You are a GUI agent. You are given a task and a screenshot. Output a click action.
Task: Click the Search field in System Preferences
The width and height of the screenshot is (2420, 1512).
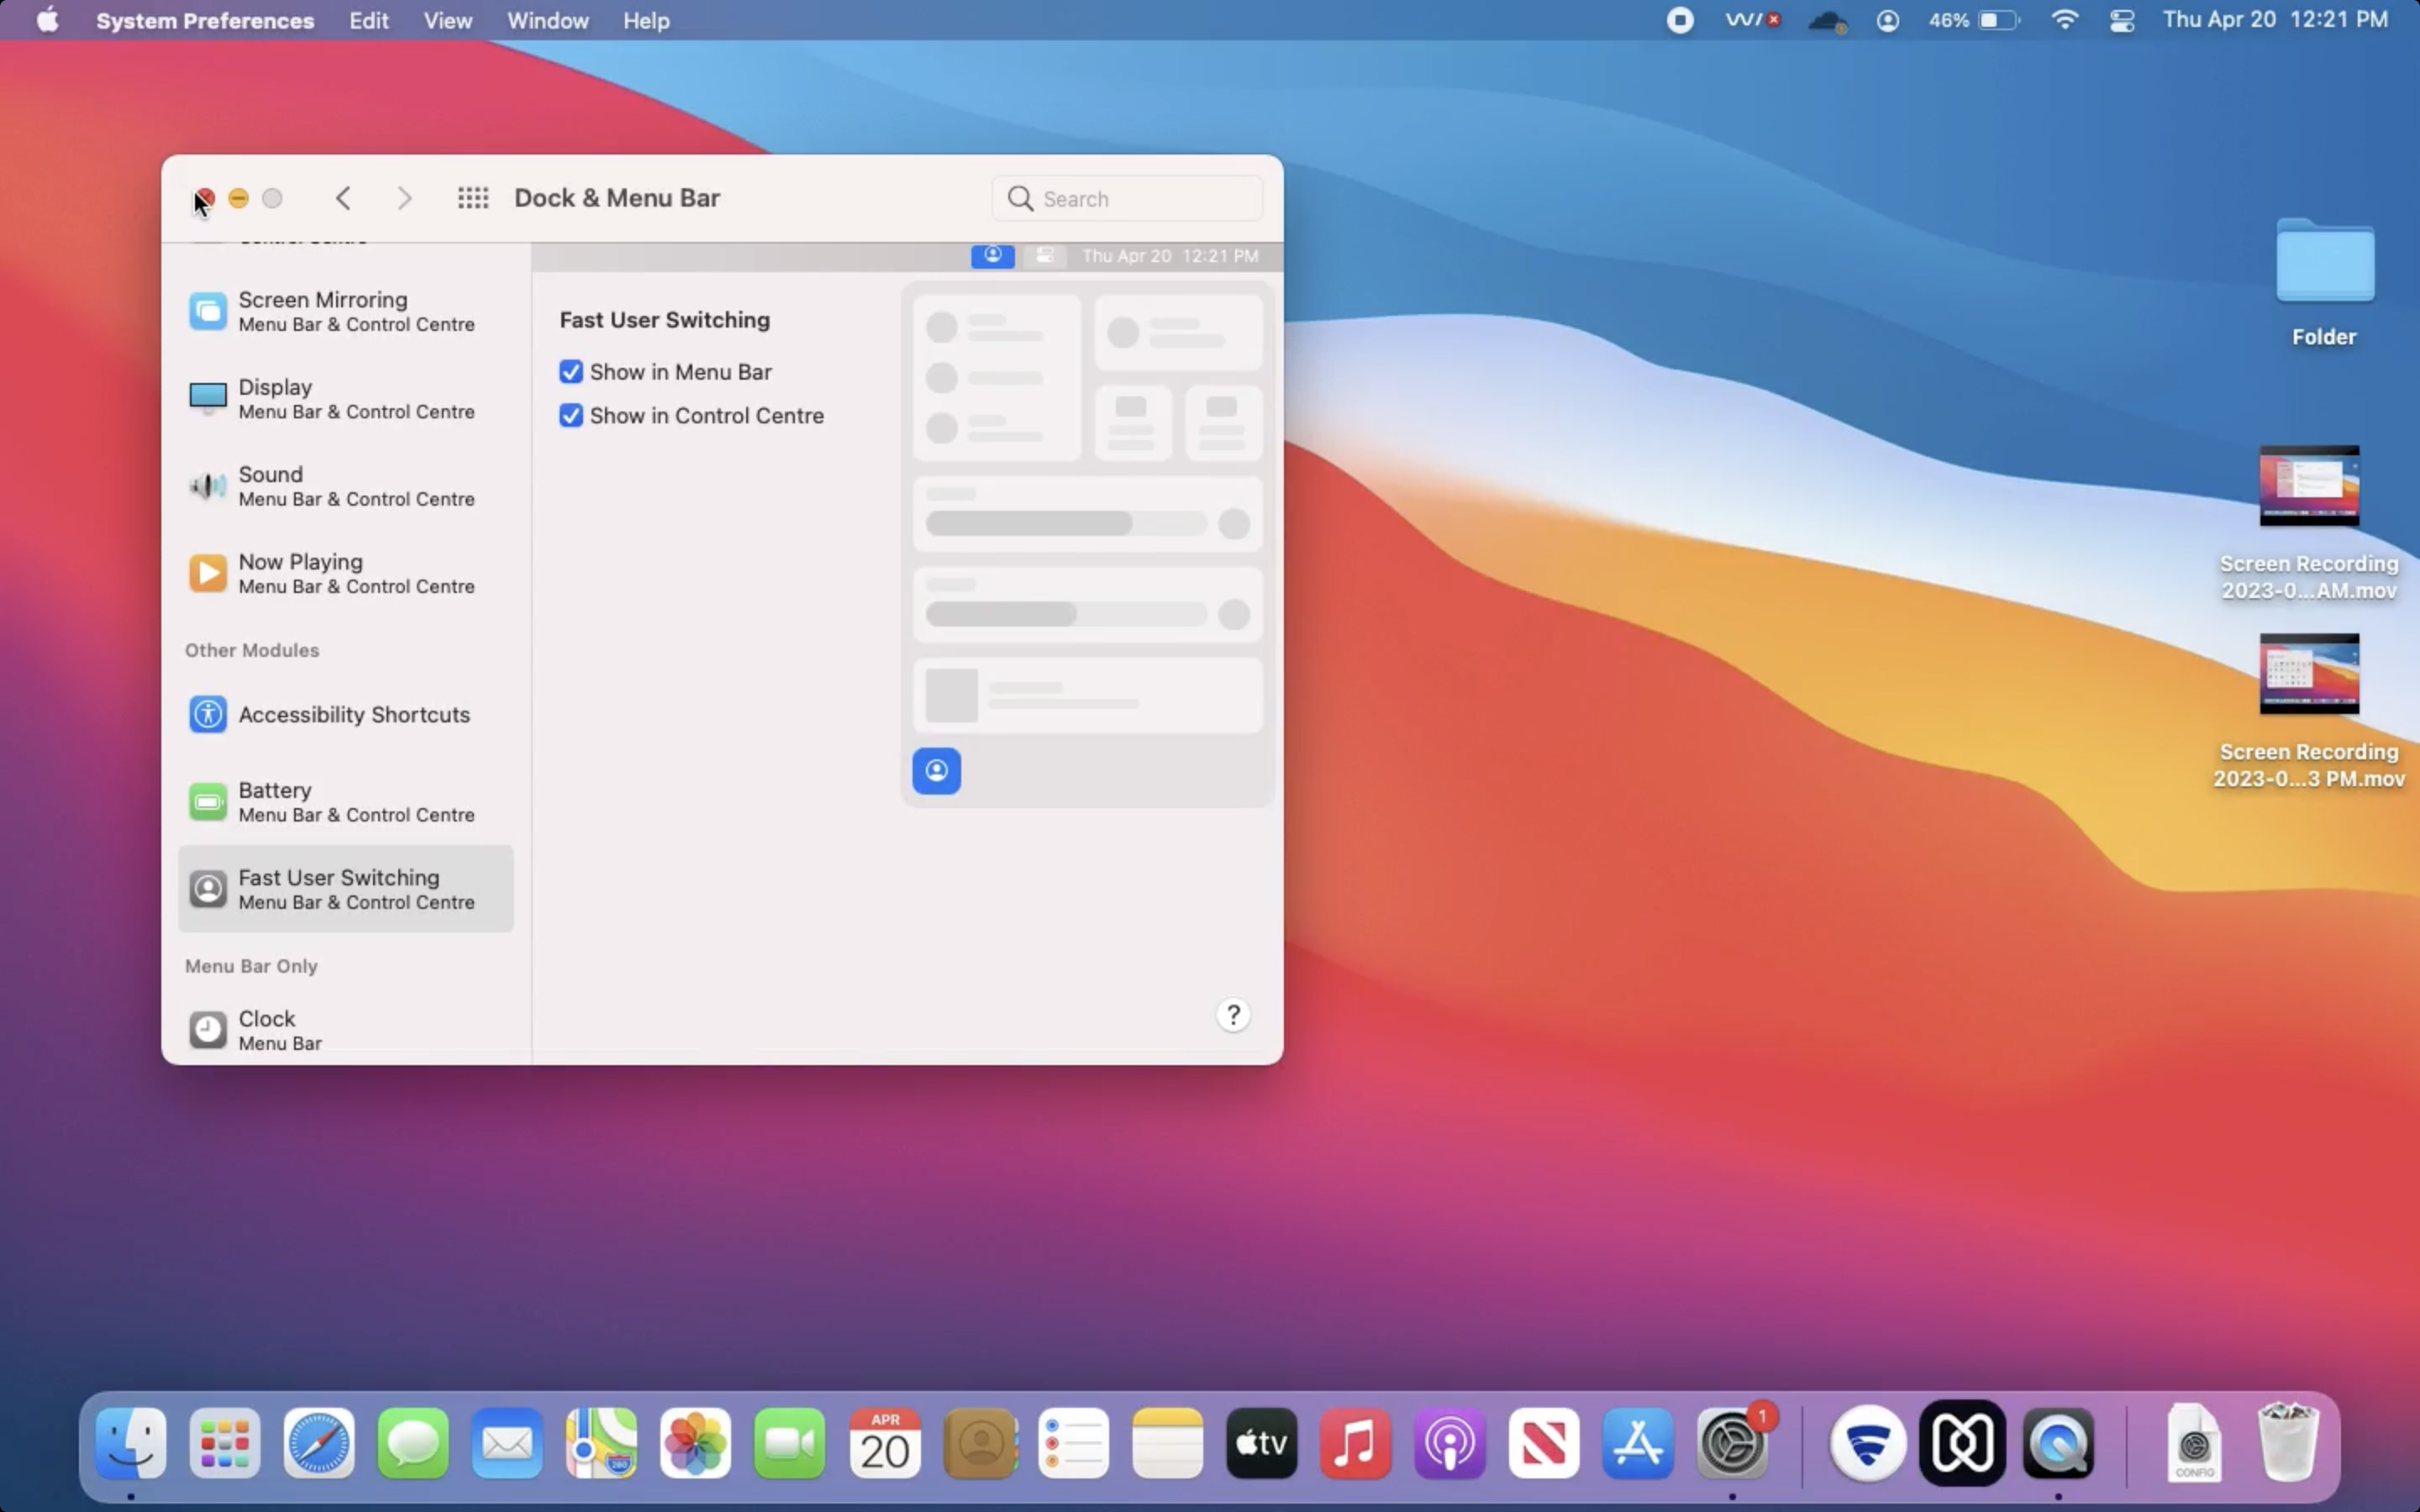tap(1127, 198)
